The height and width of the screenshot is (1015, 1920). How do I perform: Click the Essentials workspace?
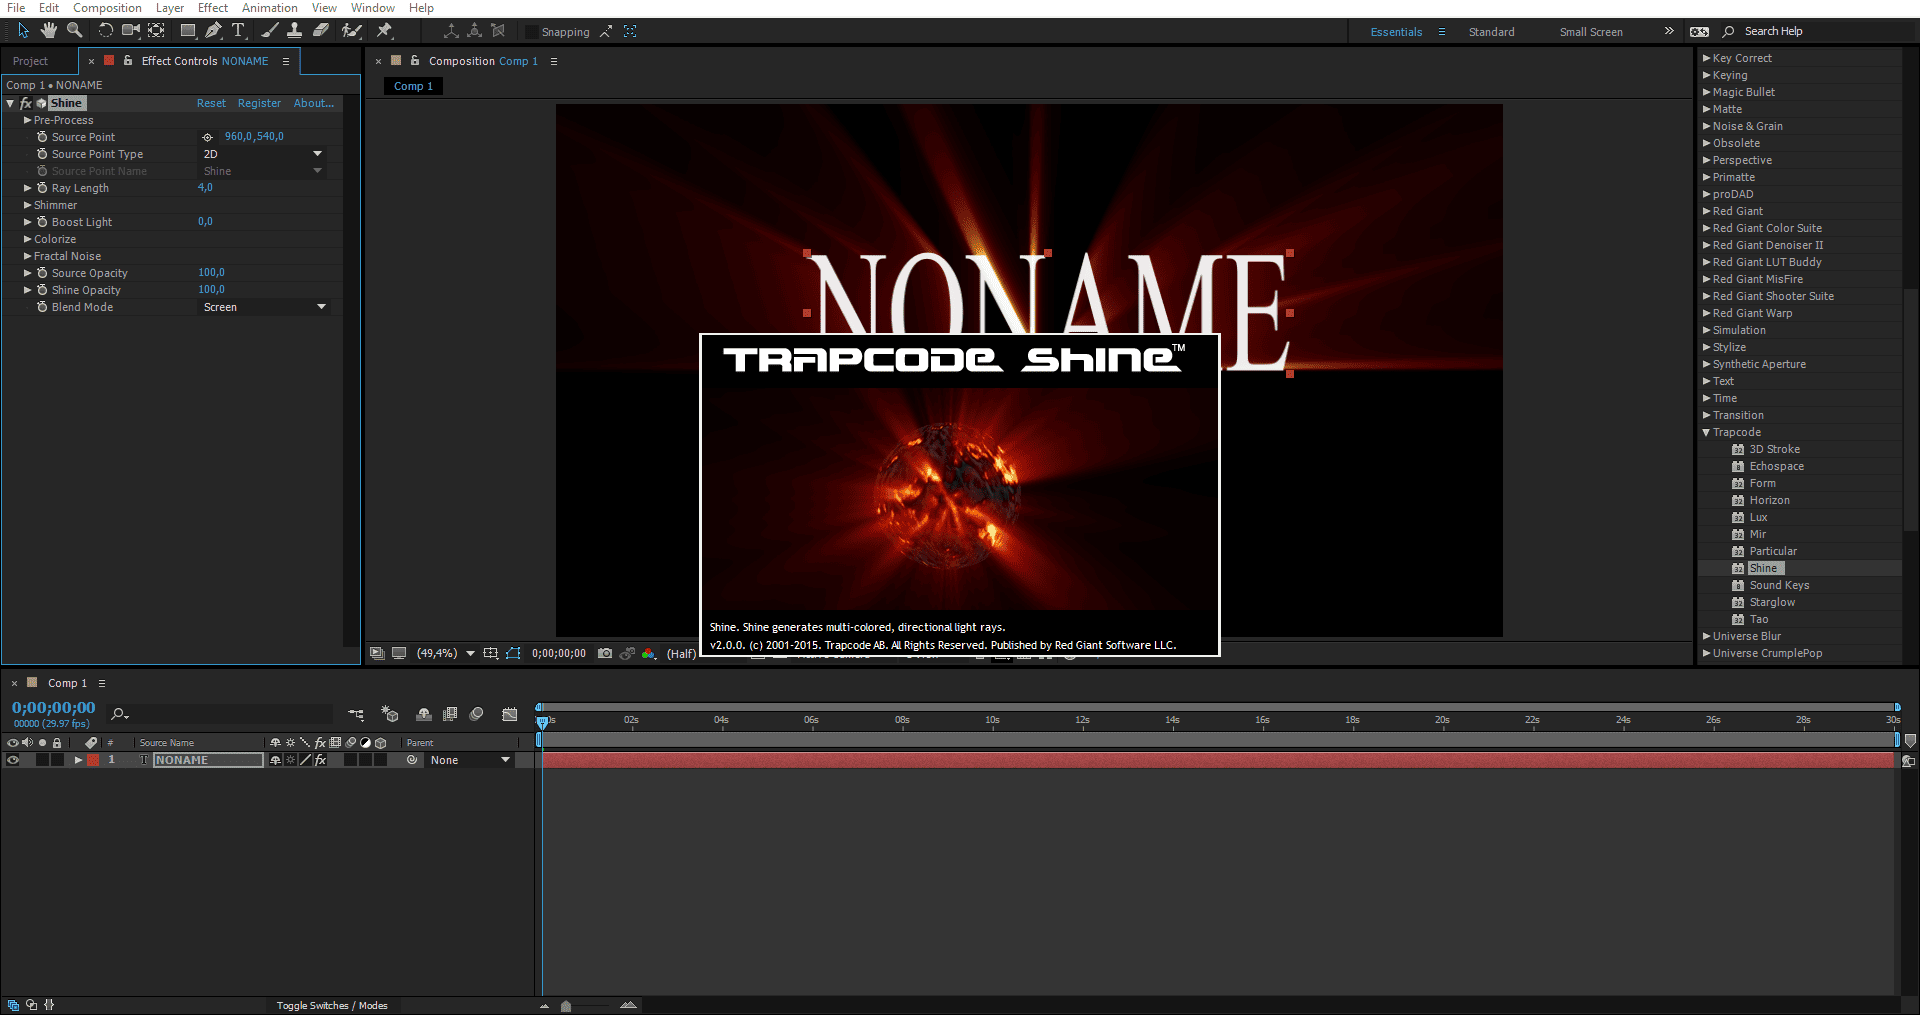pyautogui.click(x=1396, y=32)
